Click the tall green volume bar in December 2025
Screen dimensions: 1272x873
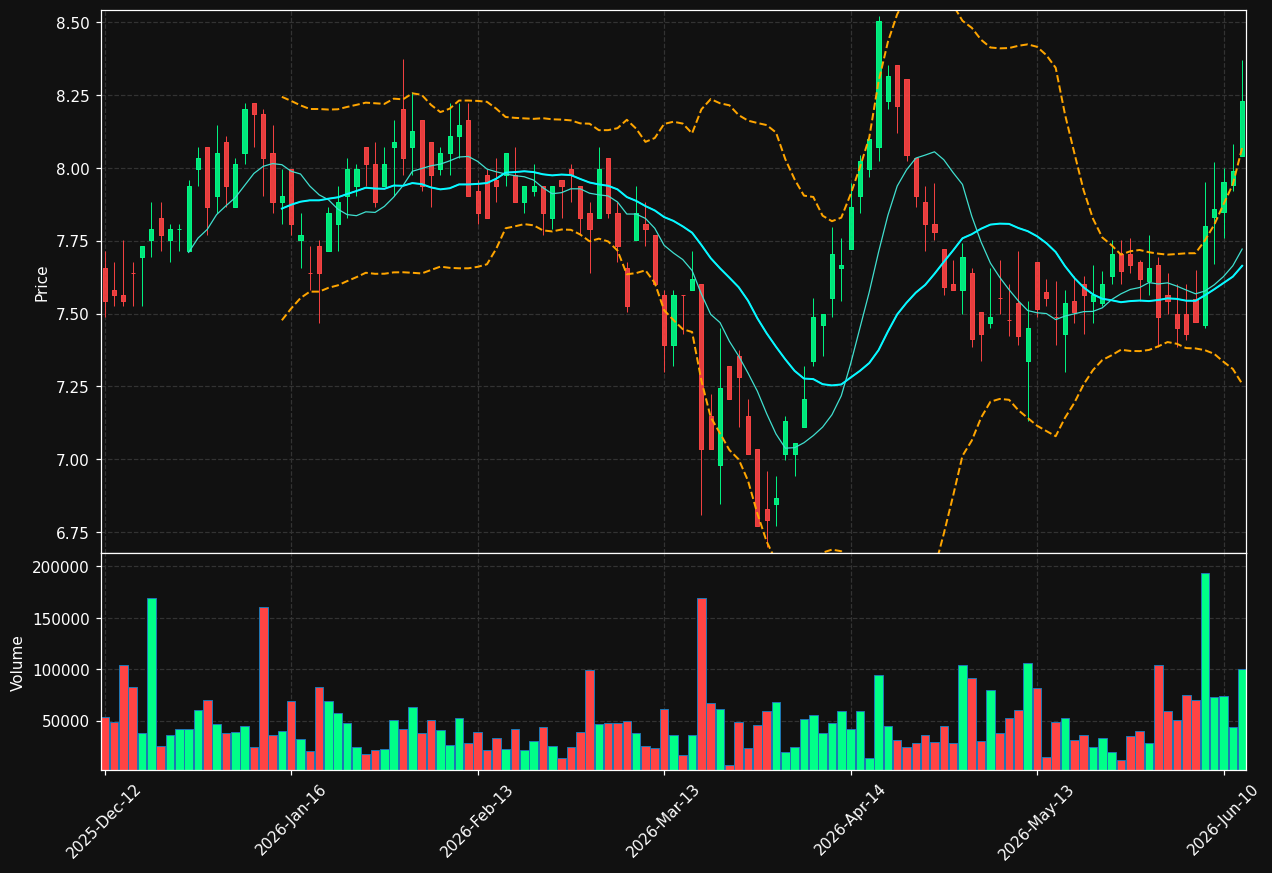152,684
